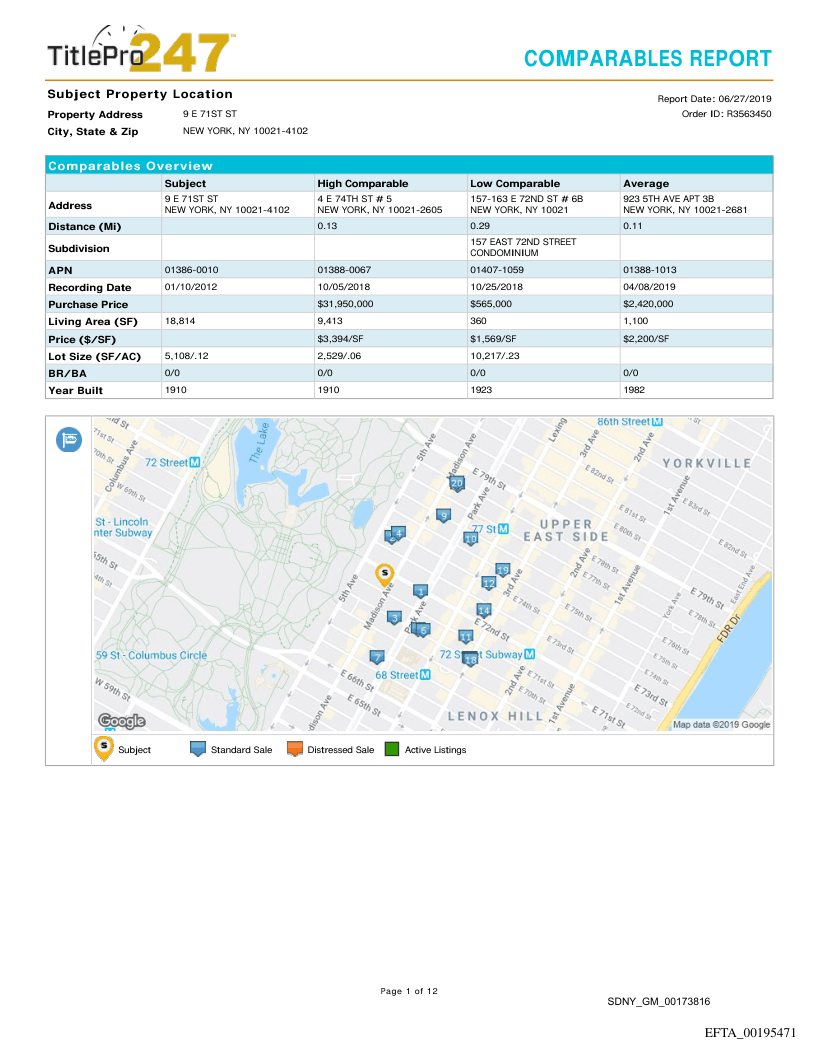The image size is (816, 1056).
Task: Open comparable marker 14 on the map
Action: (484, 610)
